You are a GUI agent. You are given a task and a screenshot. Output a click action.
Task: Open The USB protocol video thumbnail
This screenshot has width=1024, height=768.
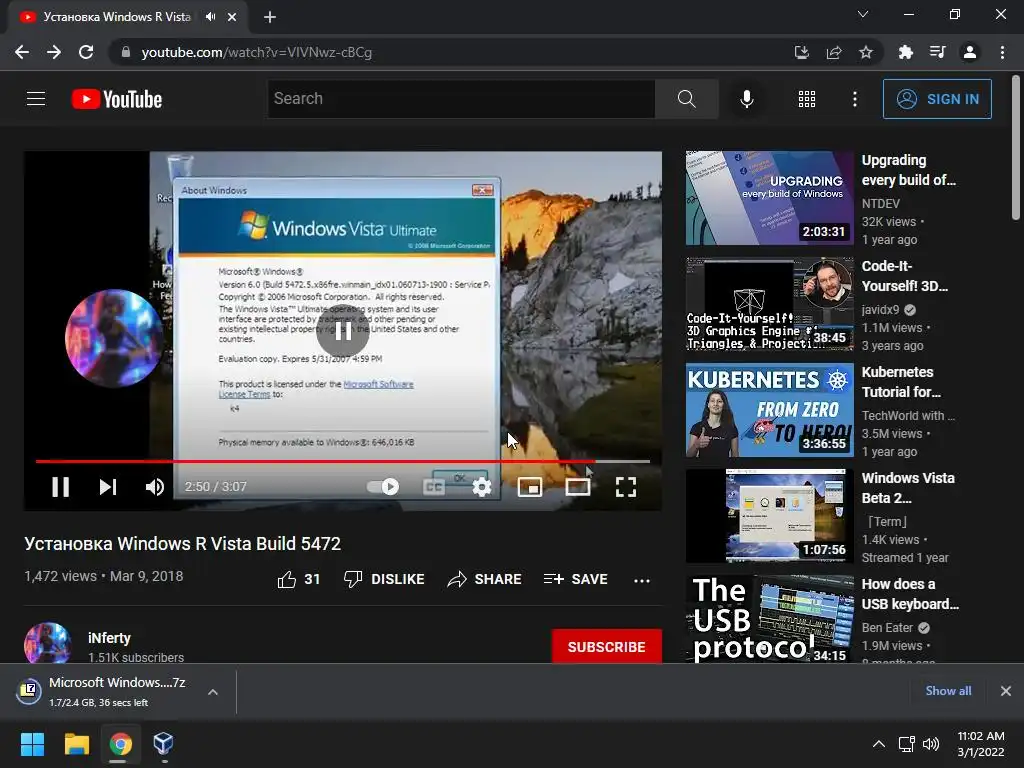pyautogui.click(x=769, y=619)
